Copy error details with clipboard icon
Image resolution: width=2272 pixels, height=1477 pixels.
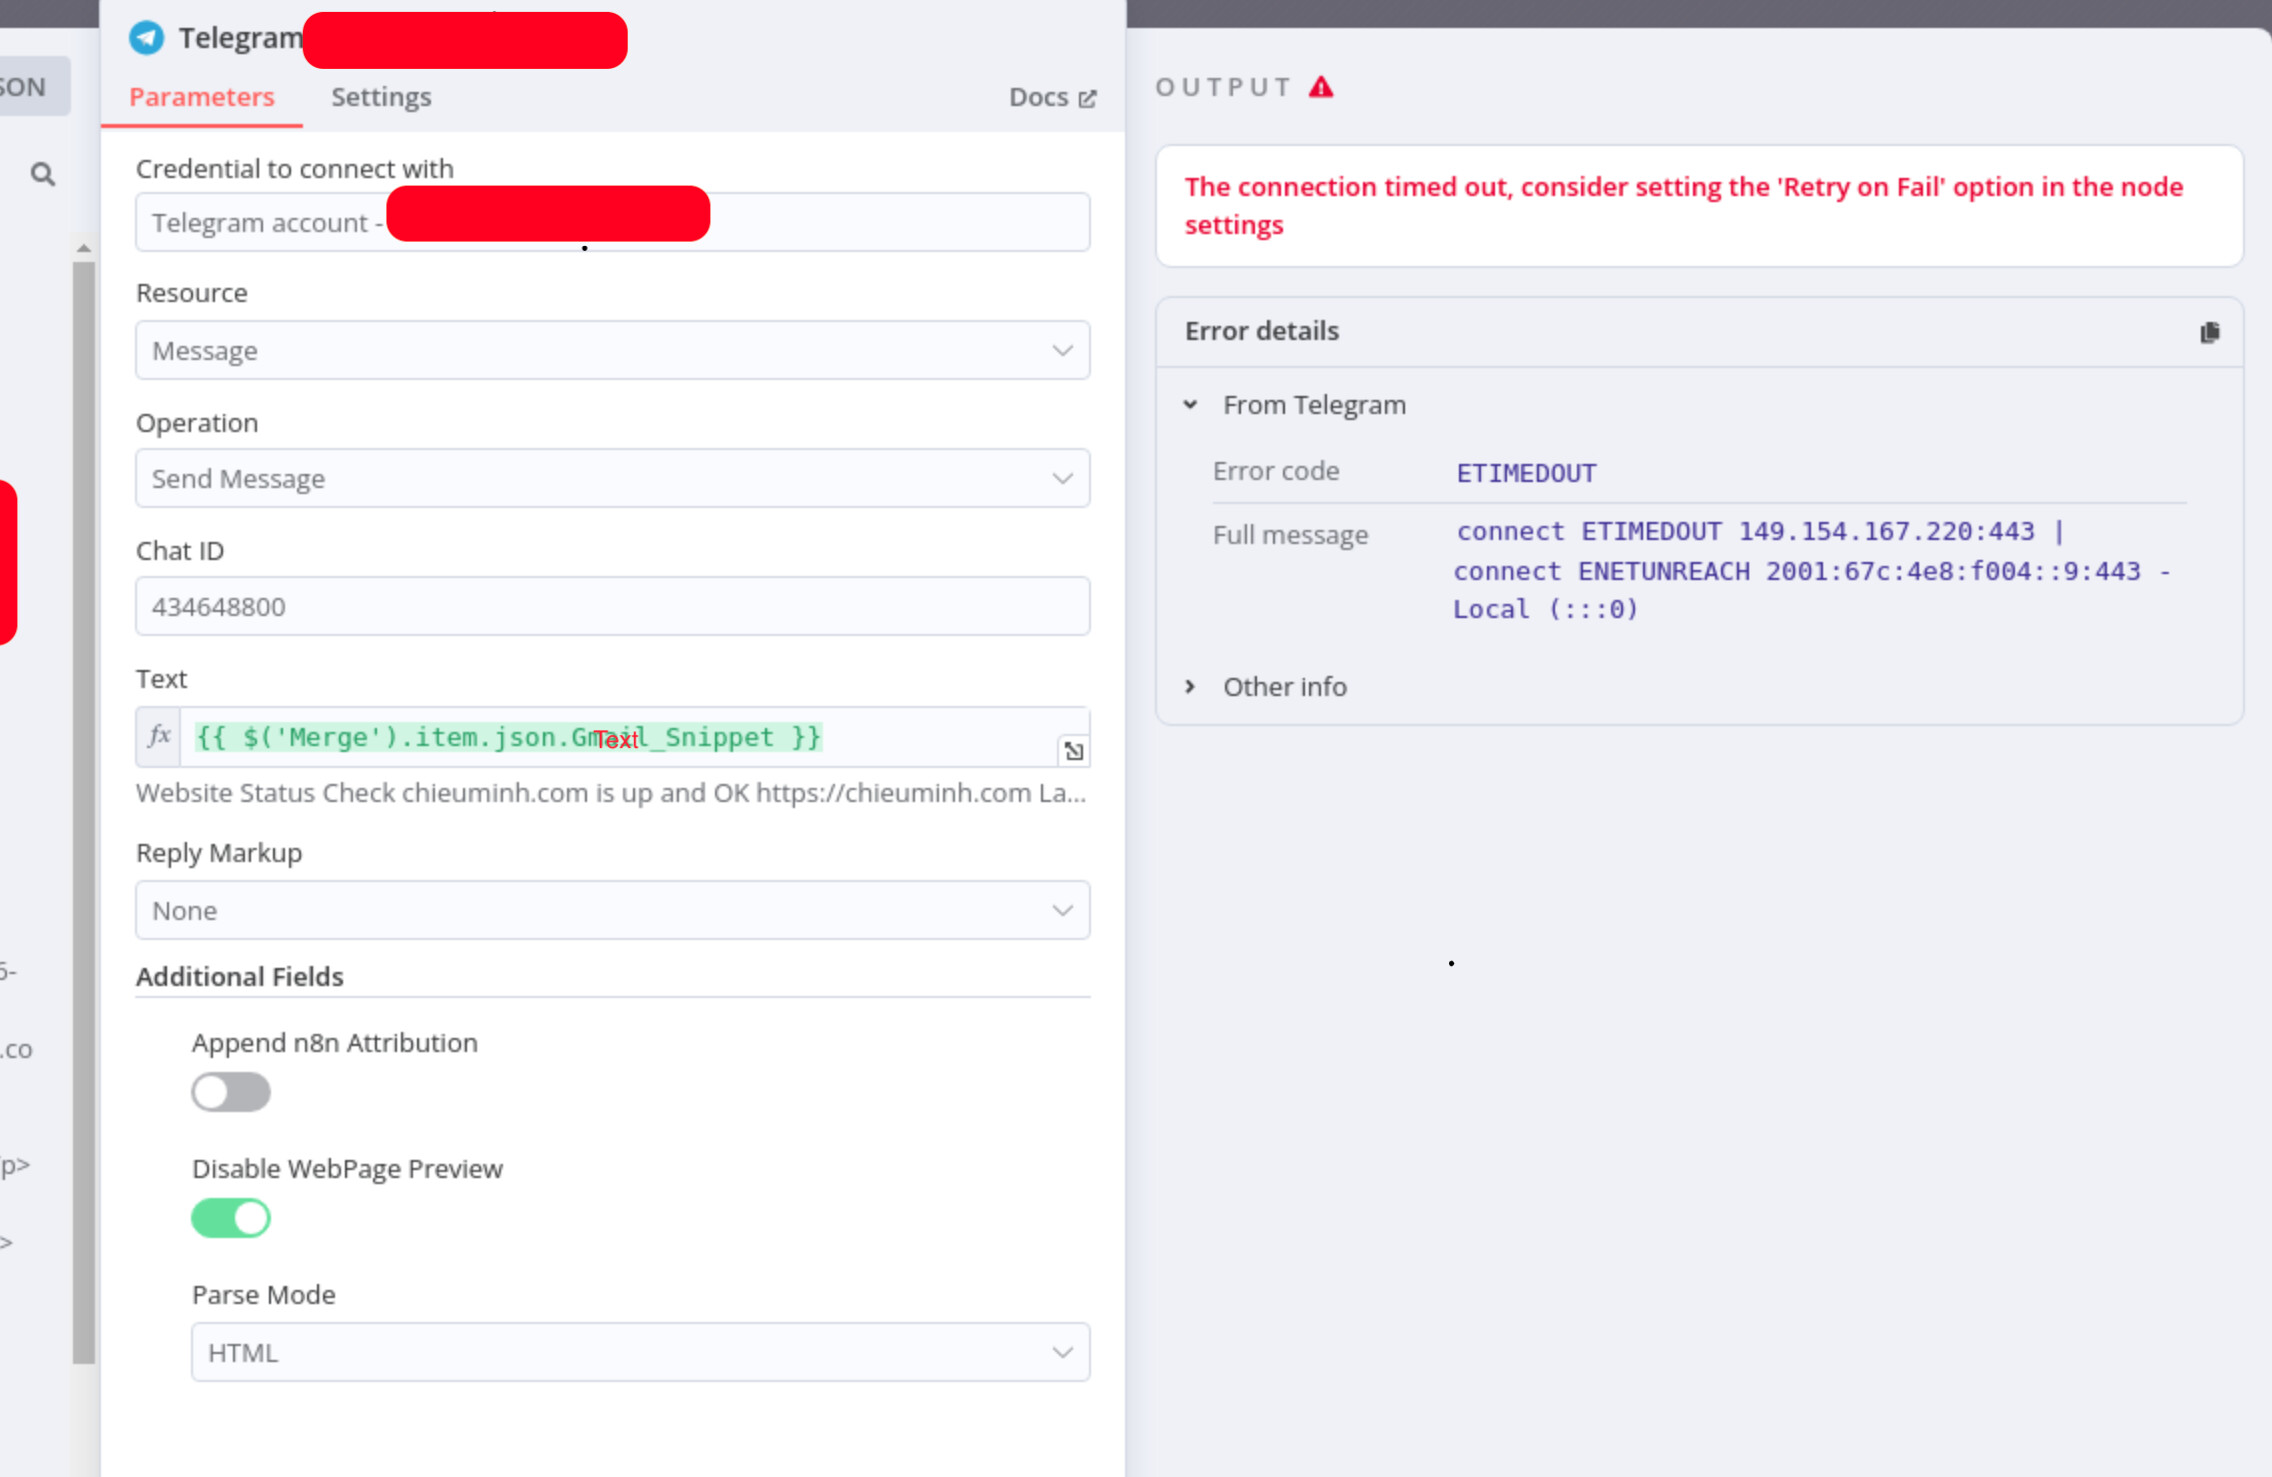(x=2209, y=332)
